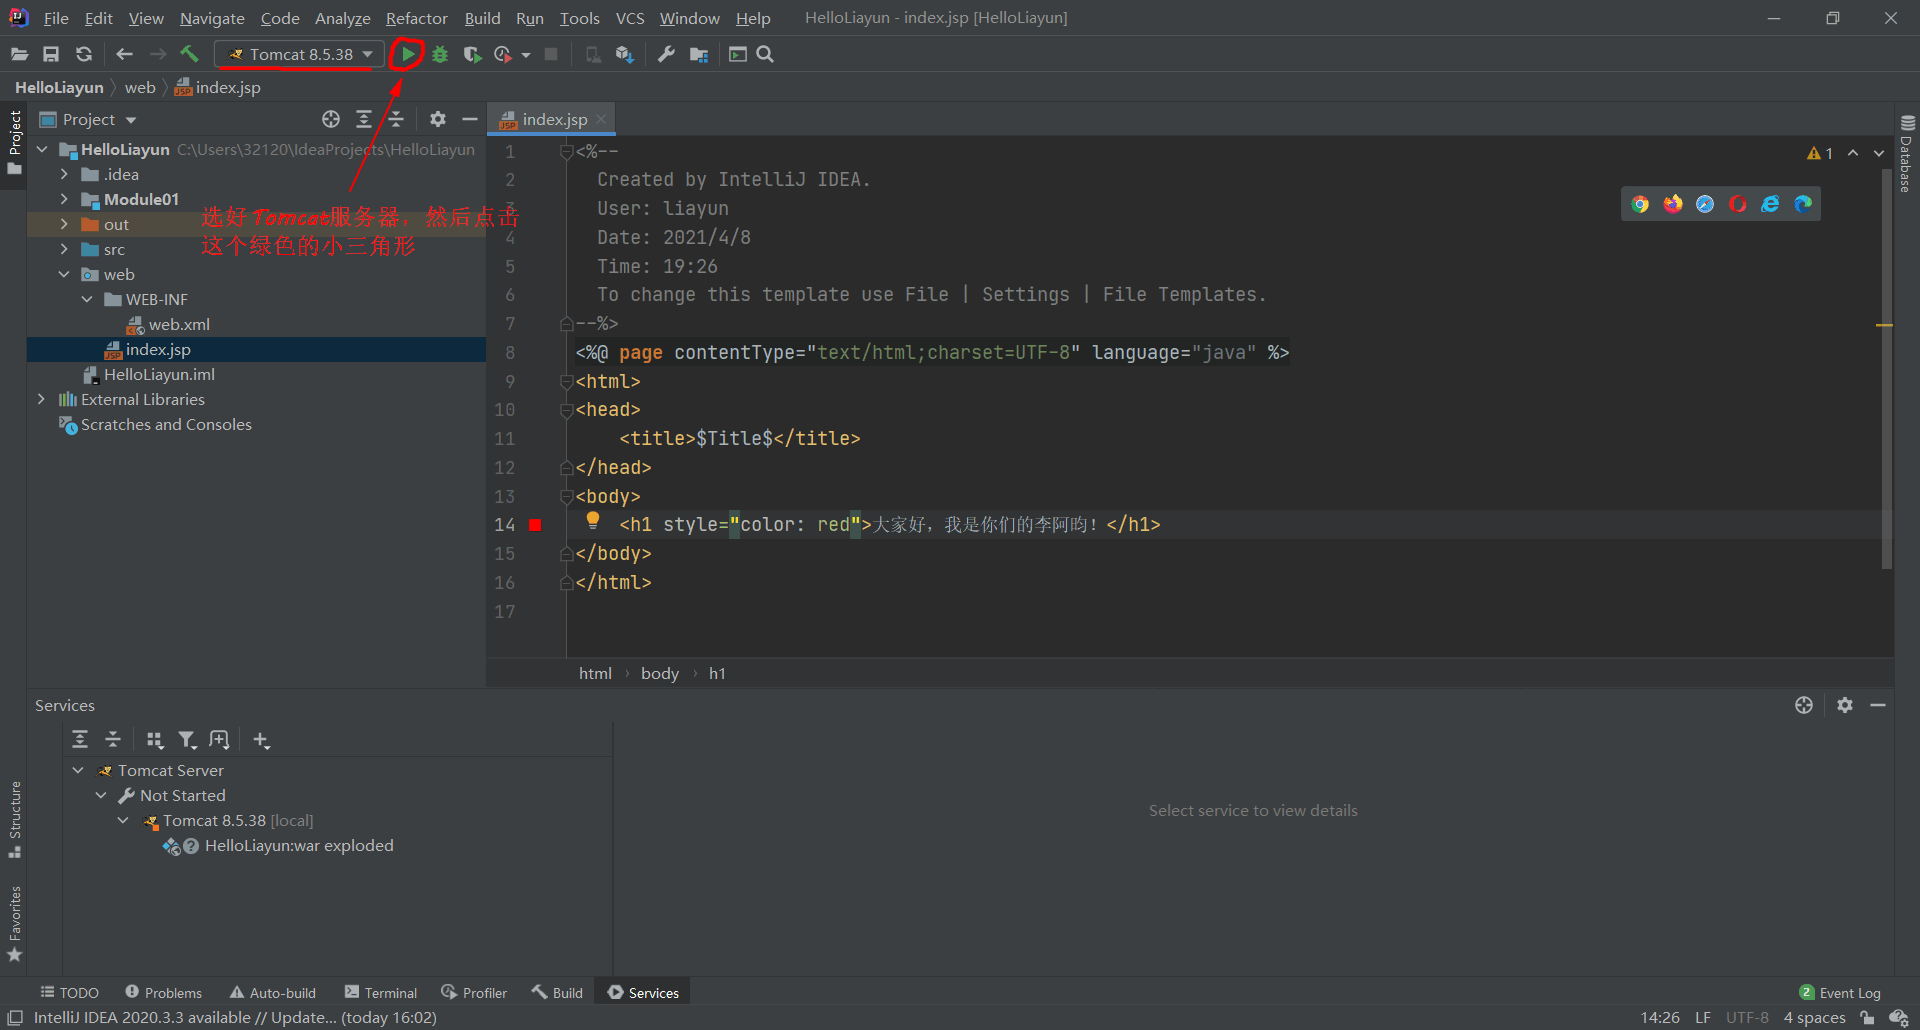
Task: Collapse the Tomcat Server services node
Action: coord(78,770)
